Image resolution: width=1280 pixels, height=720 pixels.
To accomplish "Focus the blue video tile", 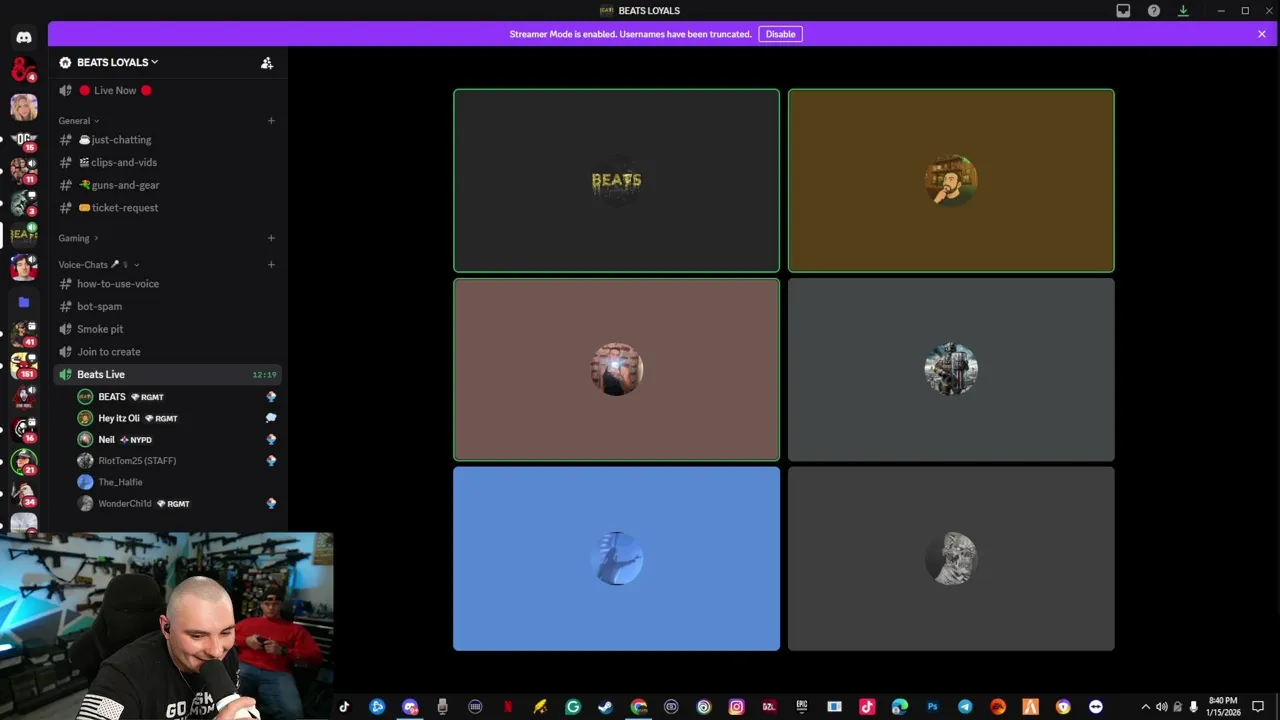I will (616, 559).
